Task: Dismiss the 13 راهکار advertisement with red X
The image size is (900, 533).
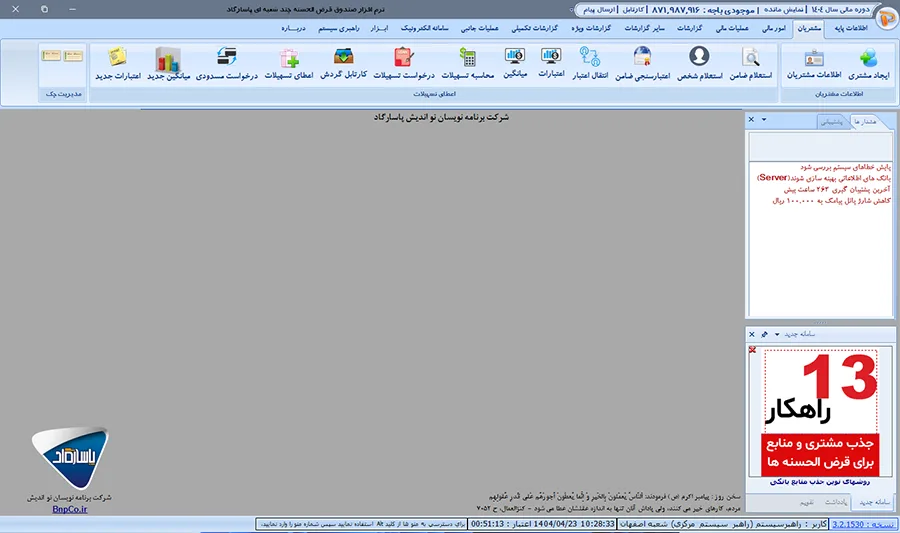Action: (752, 349)
